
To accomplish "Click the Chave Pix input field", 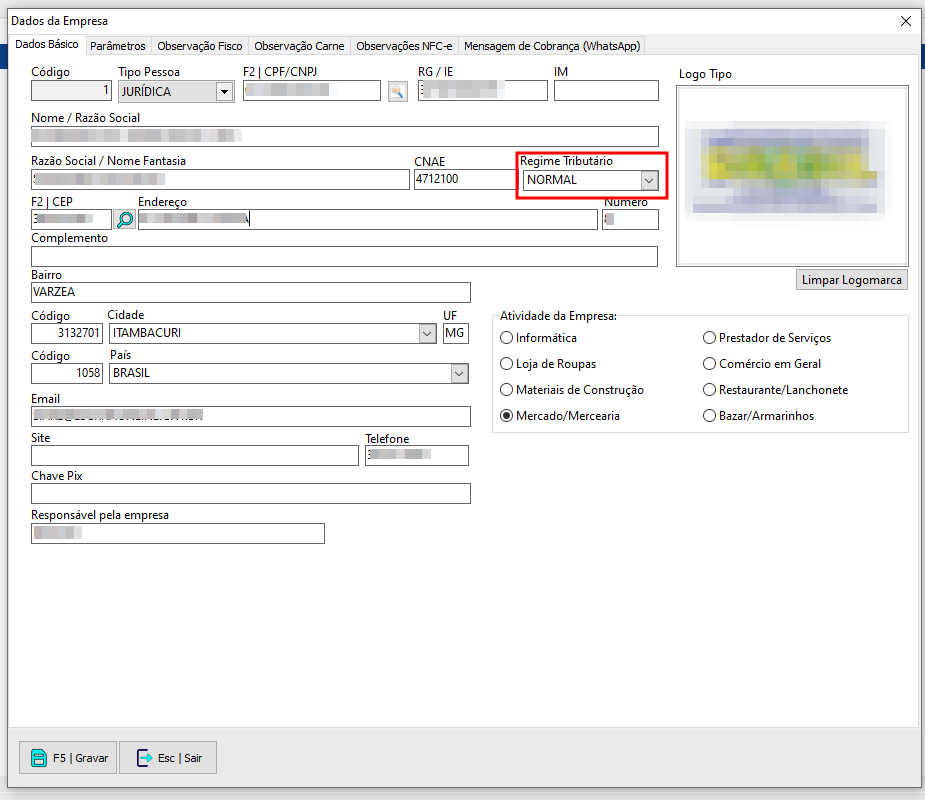I will [250, 493].
